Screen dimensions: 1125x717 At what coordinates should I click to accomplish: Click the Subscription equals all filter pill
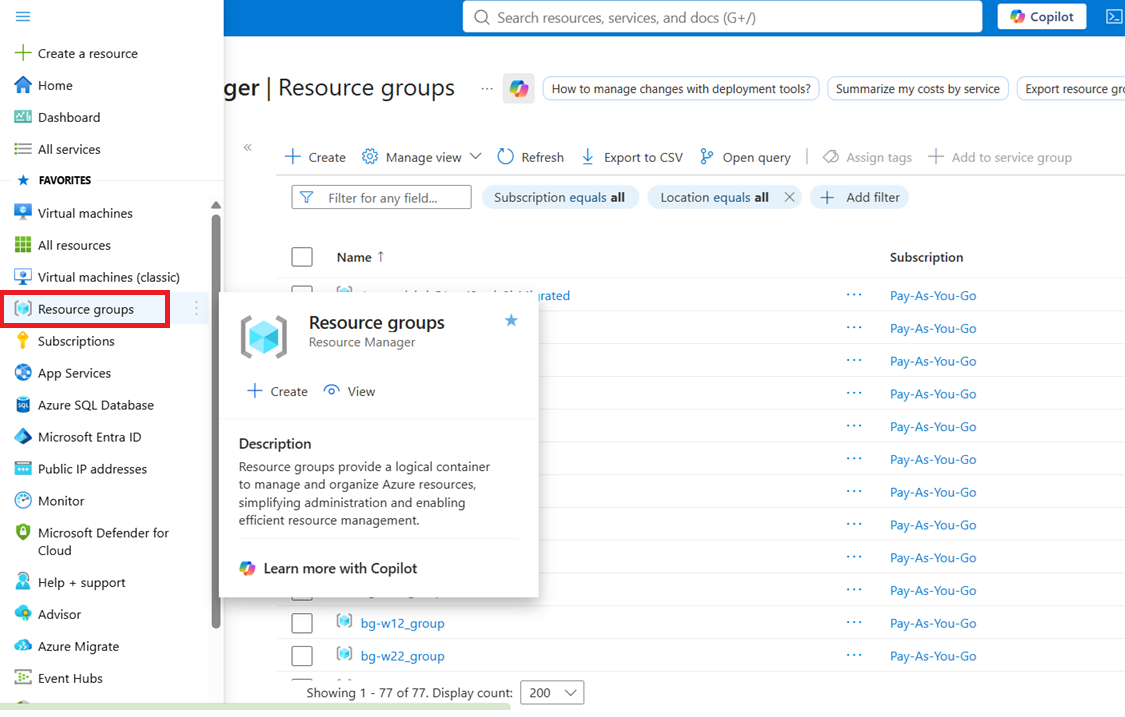(x=560, y=197)
